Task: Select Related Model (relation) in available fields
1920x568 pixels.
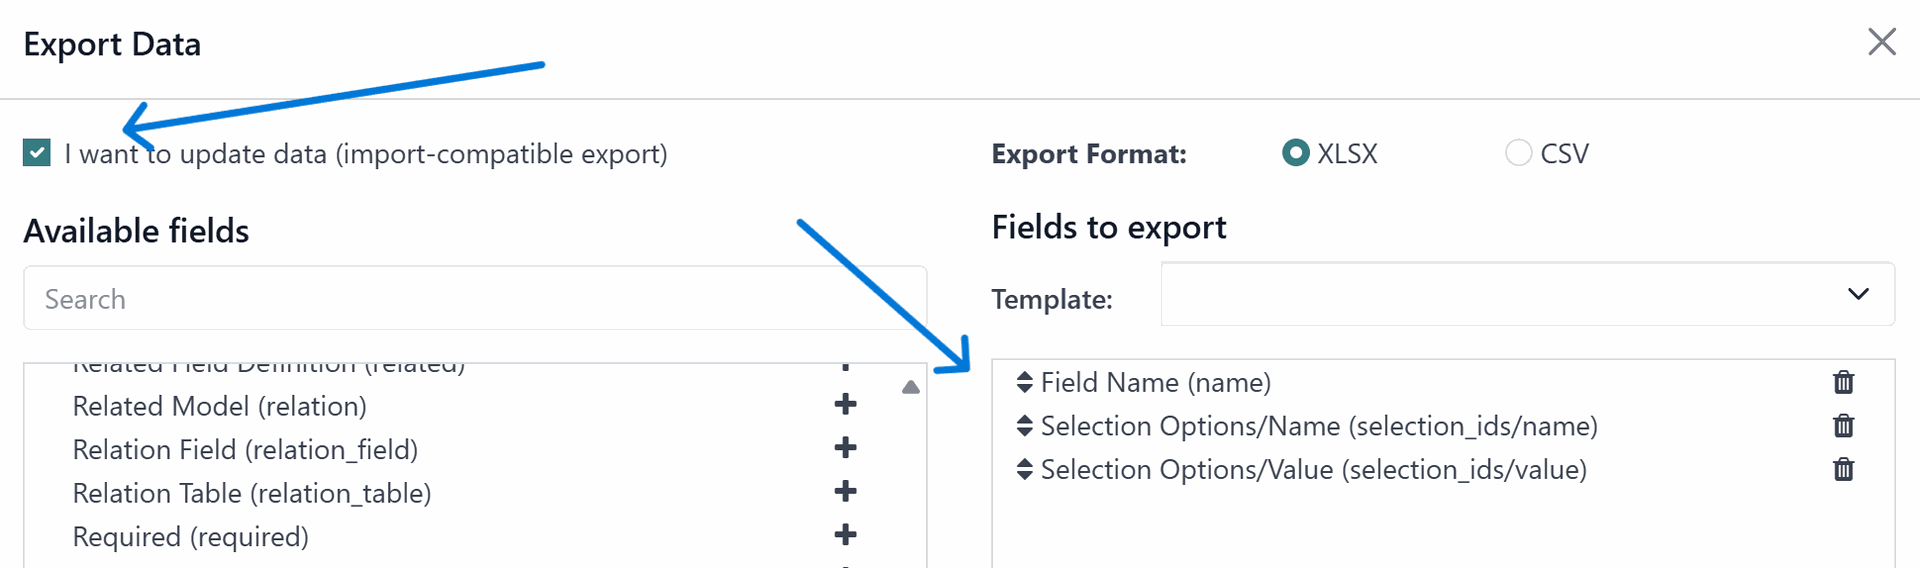Action: click(x=219, y=406)
